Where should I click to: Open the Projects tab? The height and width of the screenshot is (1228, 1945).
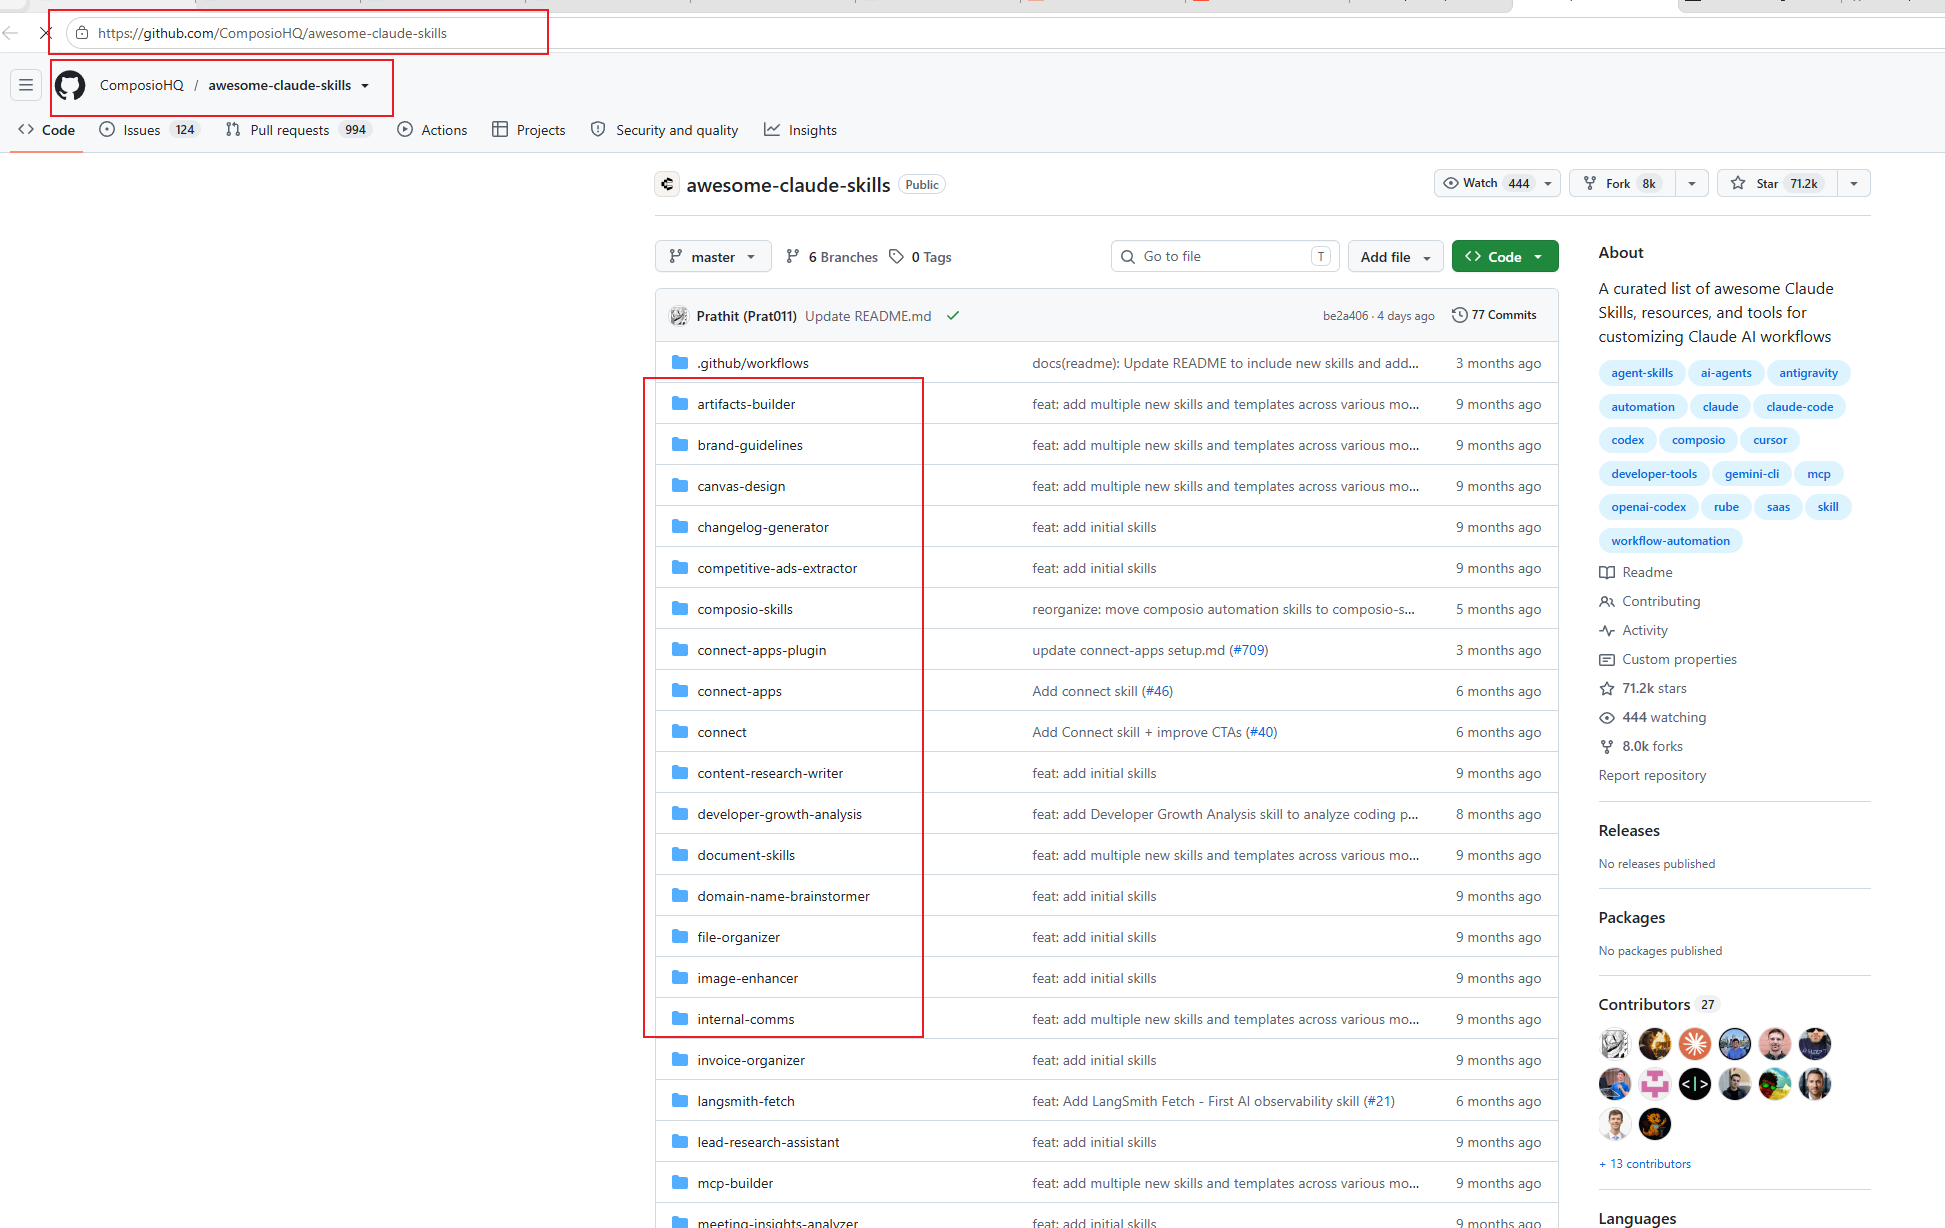pos(529,130)
